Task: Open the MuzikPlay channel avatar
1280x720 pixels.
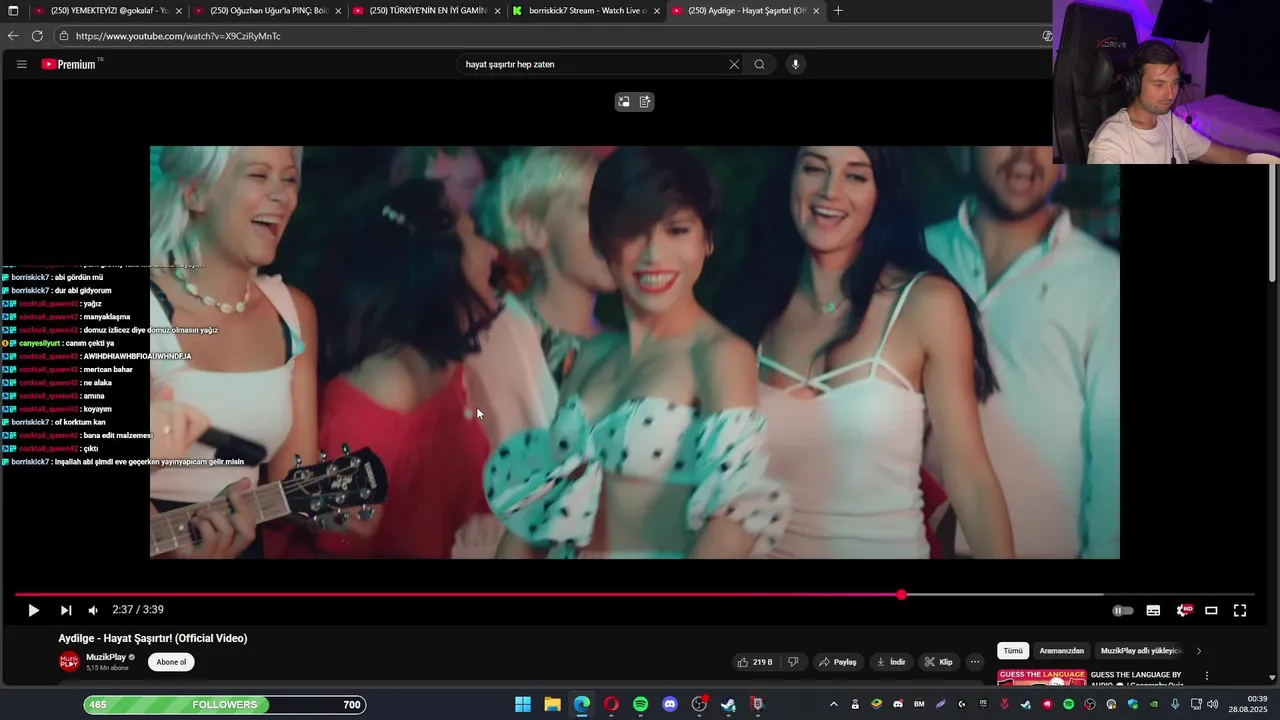Action: [x=69, y=661]
